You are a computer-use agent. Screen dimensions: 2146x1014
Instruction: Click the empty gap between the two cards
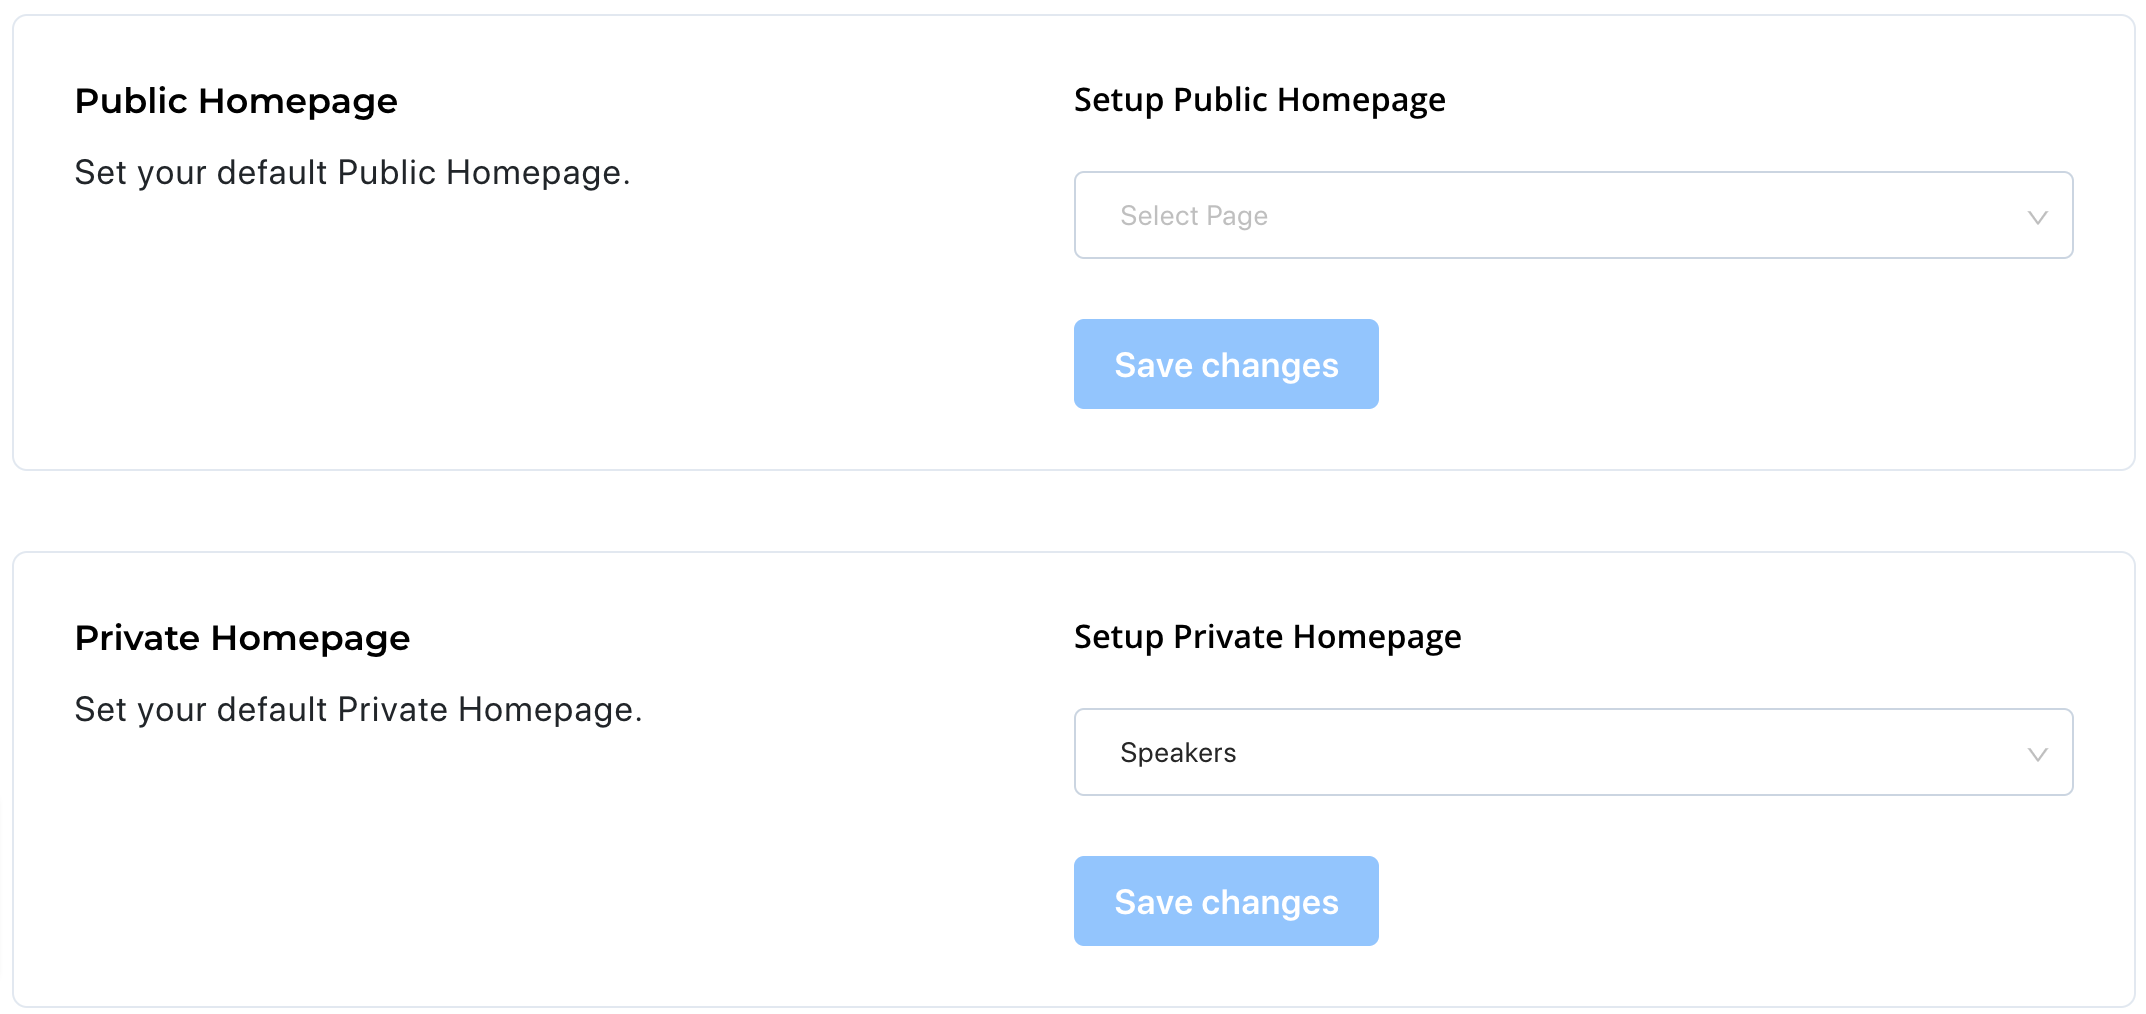[x=1073, y=511]
